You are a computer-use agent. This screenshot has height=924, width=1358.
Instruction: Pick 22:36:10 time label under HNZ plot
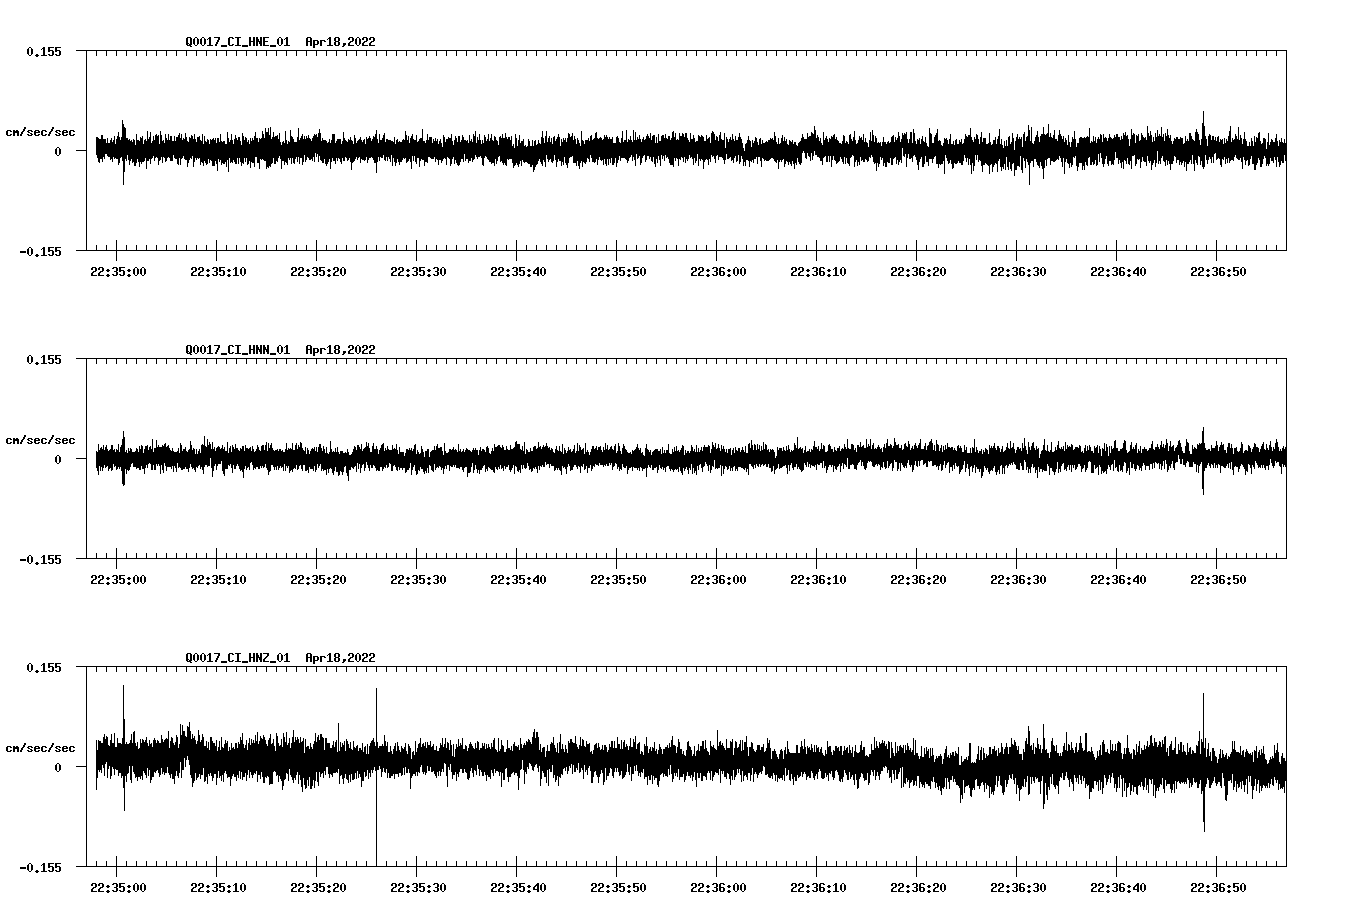(x=818, y=887)
